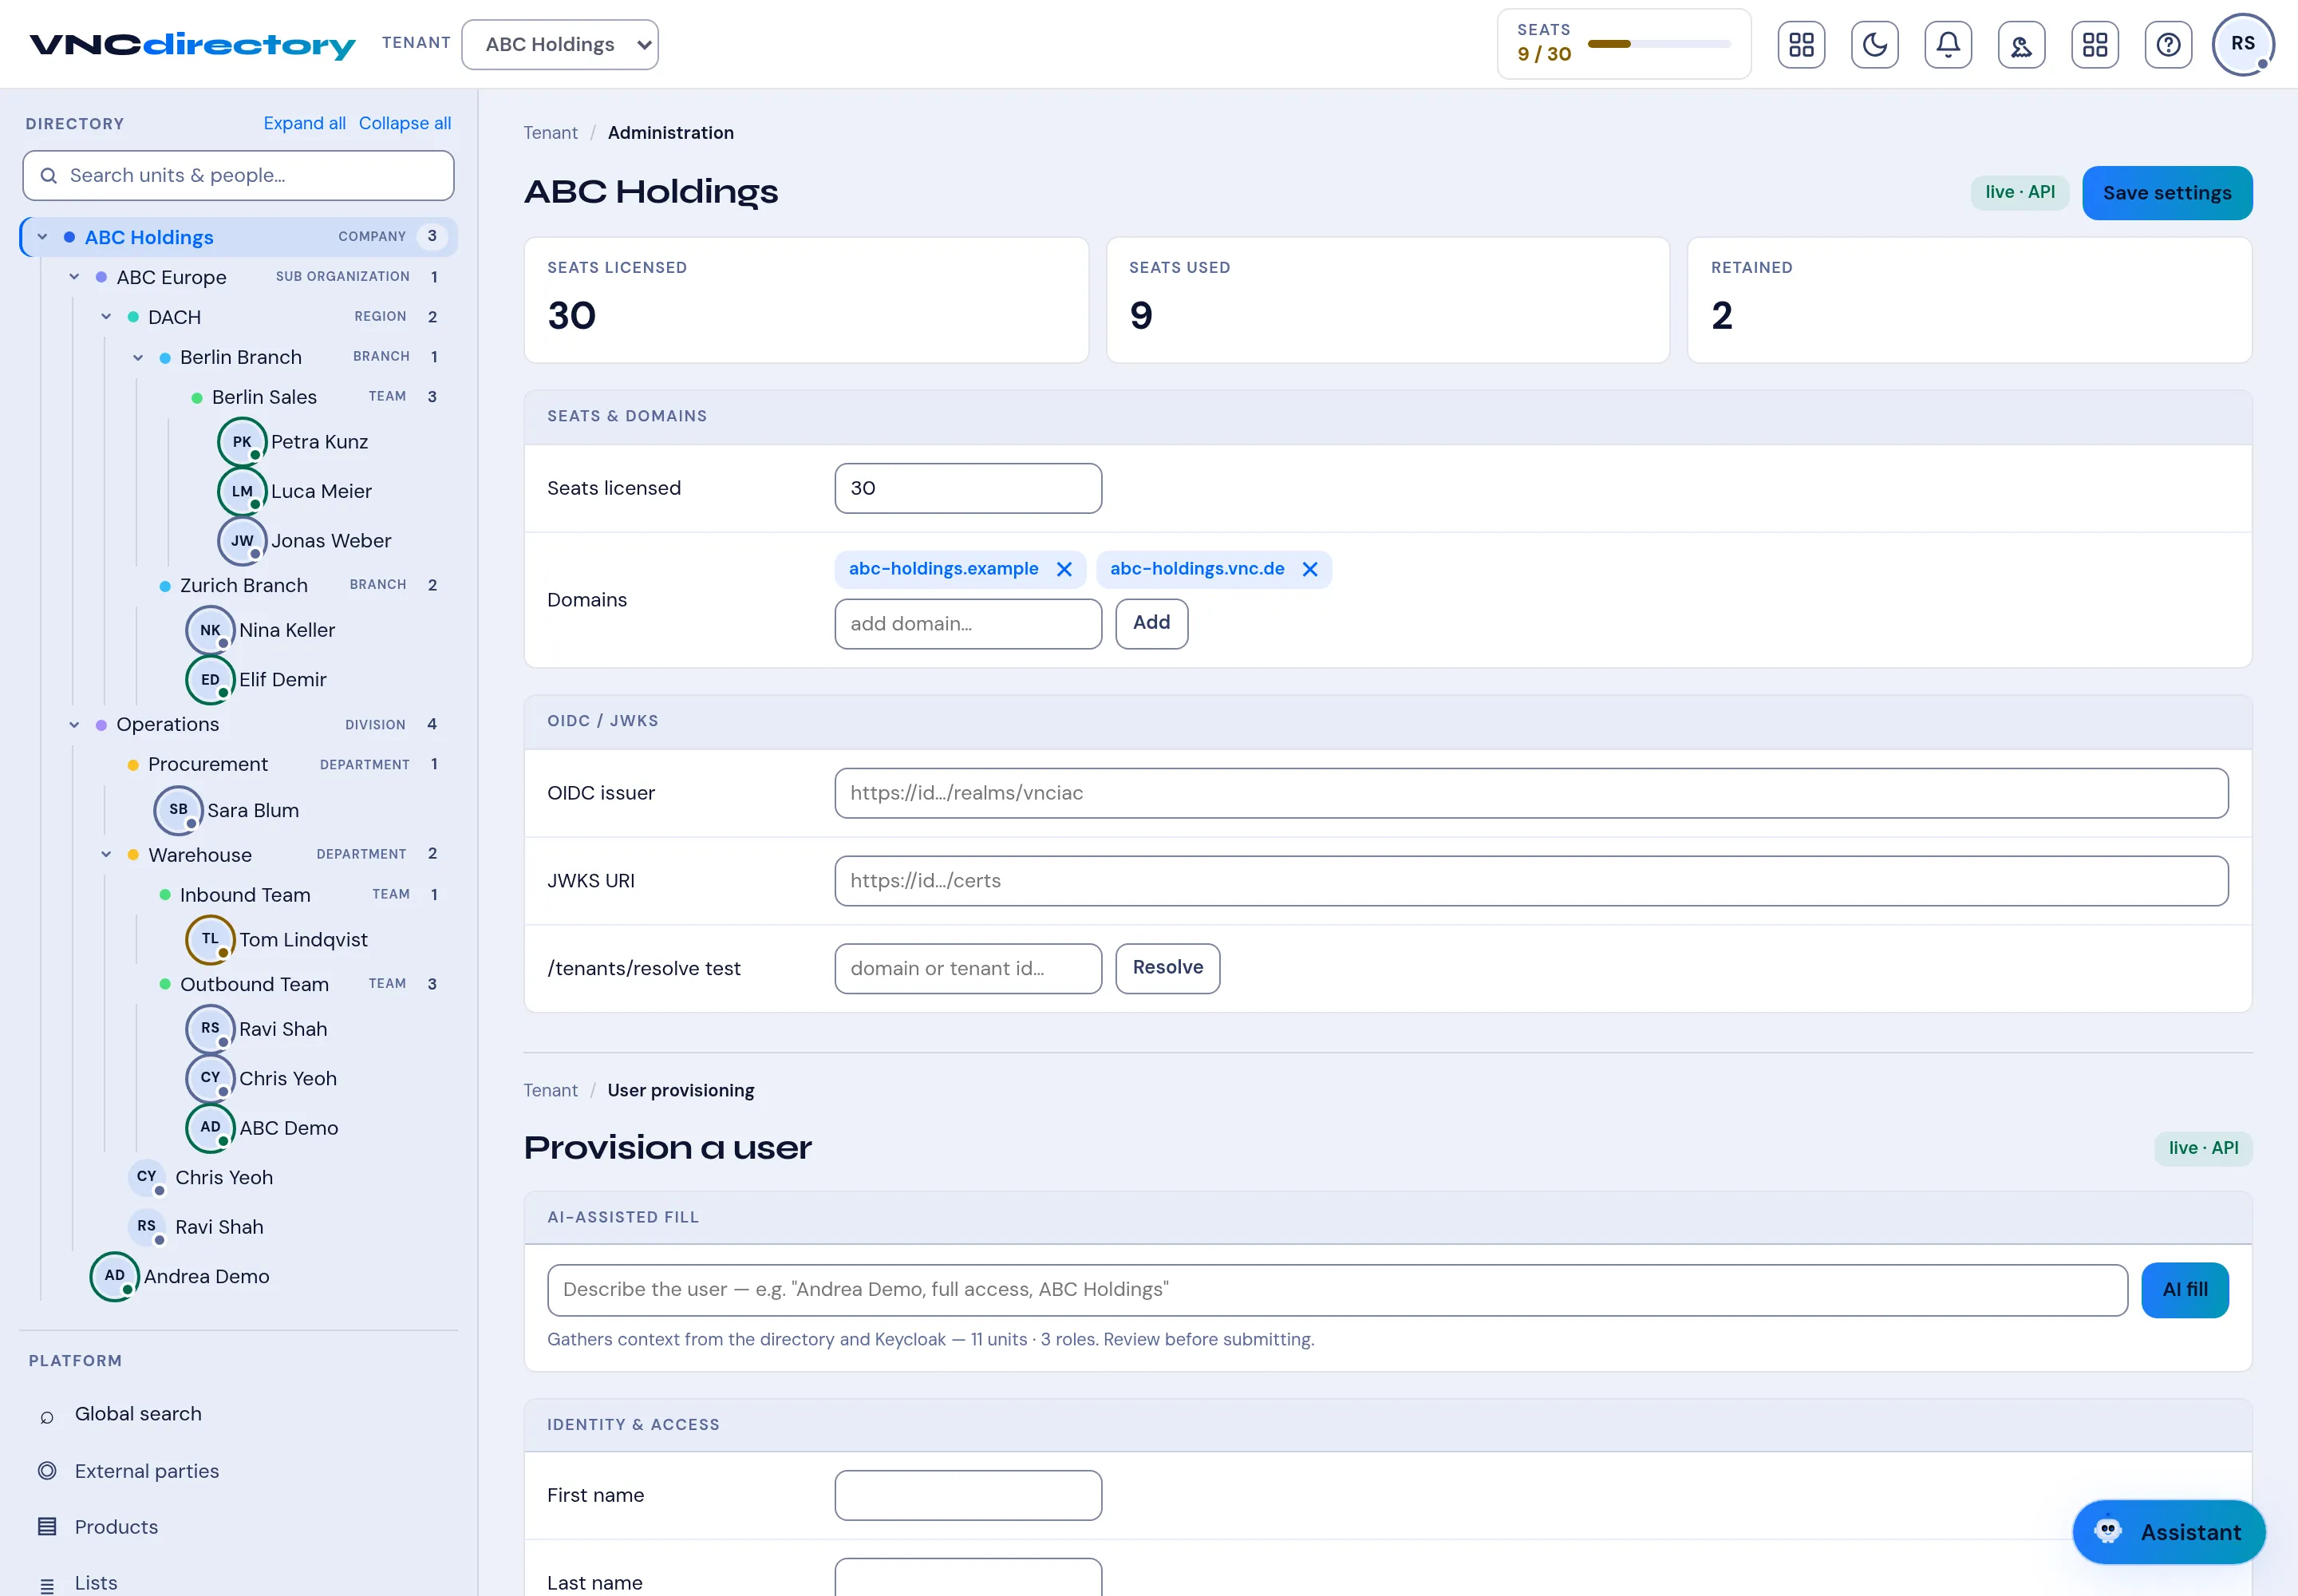Open the help question-mark icon
Screen dimensions: 2298x1596
[2167, 45]
